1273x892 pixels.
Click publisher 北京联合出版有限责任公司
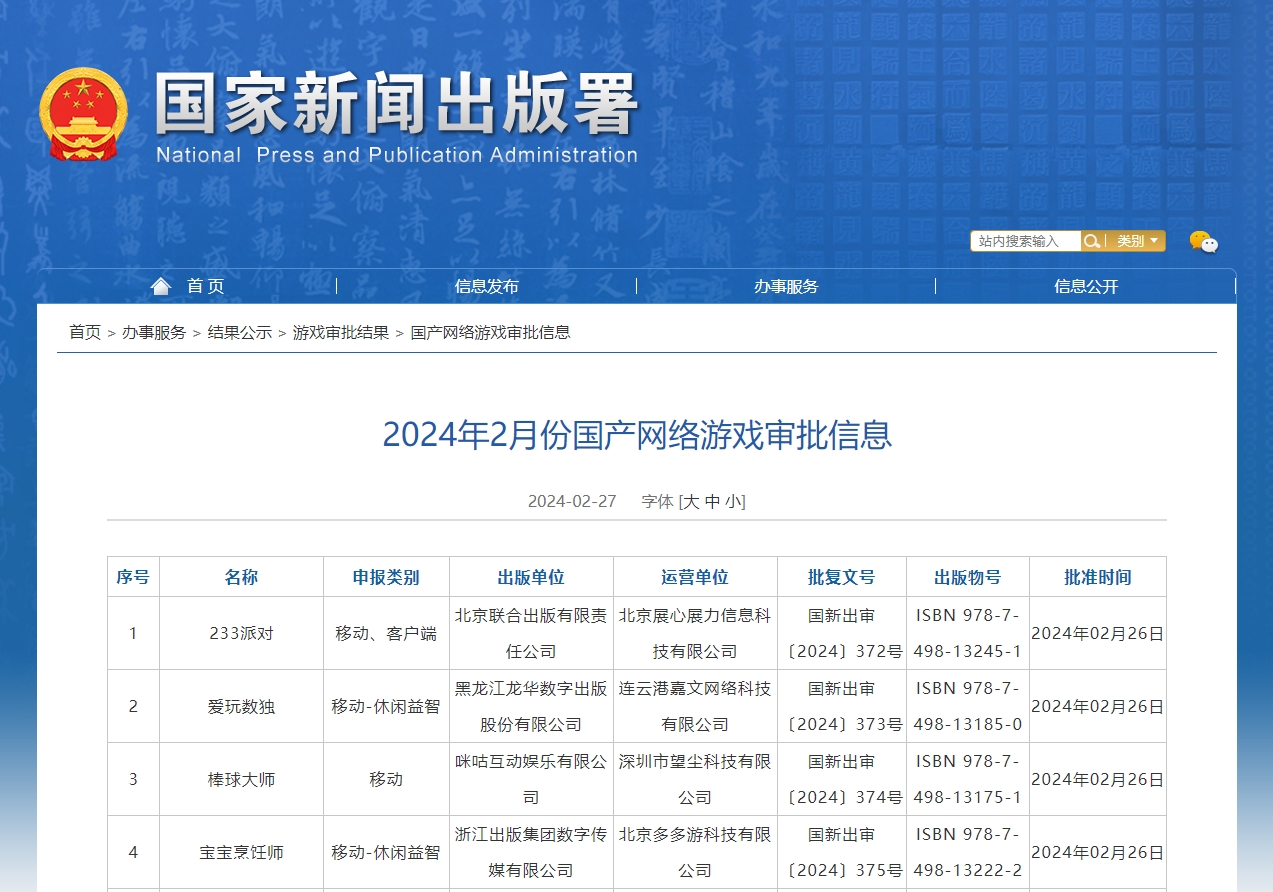click(x=531, y=634)
